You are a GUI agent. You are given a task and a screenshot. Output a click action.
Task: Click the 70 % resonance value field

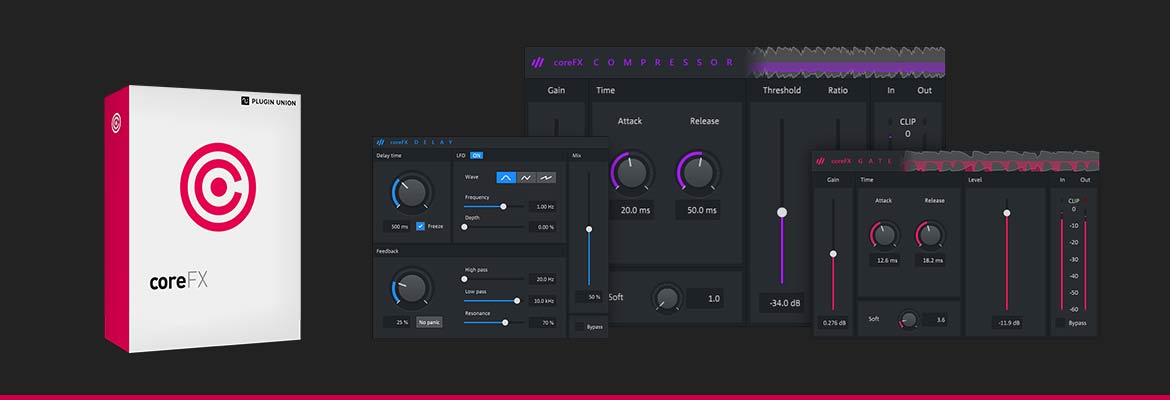click(x=542, y=322)
